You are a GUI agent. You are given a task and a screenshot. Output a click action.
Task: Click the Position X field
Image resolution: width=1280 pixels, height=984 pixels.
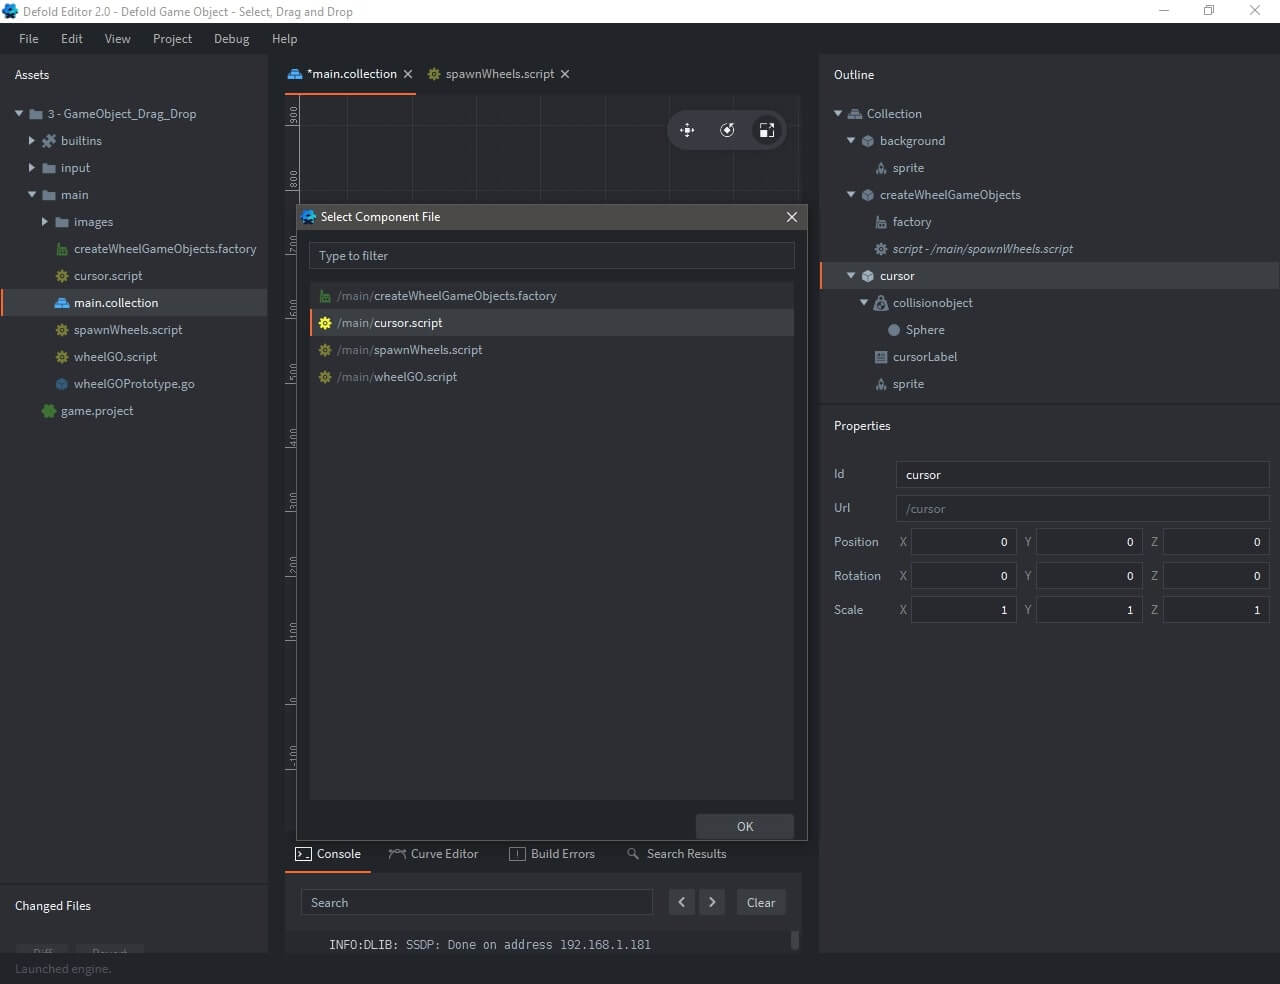pyautogui.click(x=964, y=542)
